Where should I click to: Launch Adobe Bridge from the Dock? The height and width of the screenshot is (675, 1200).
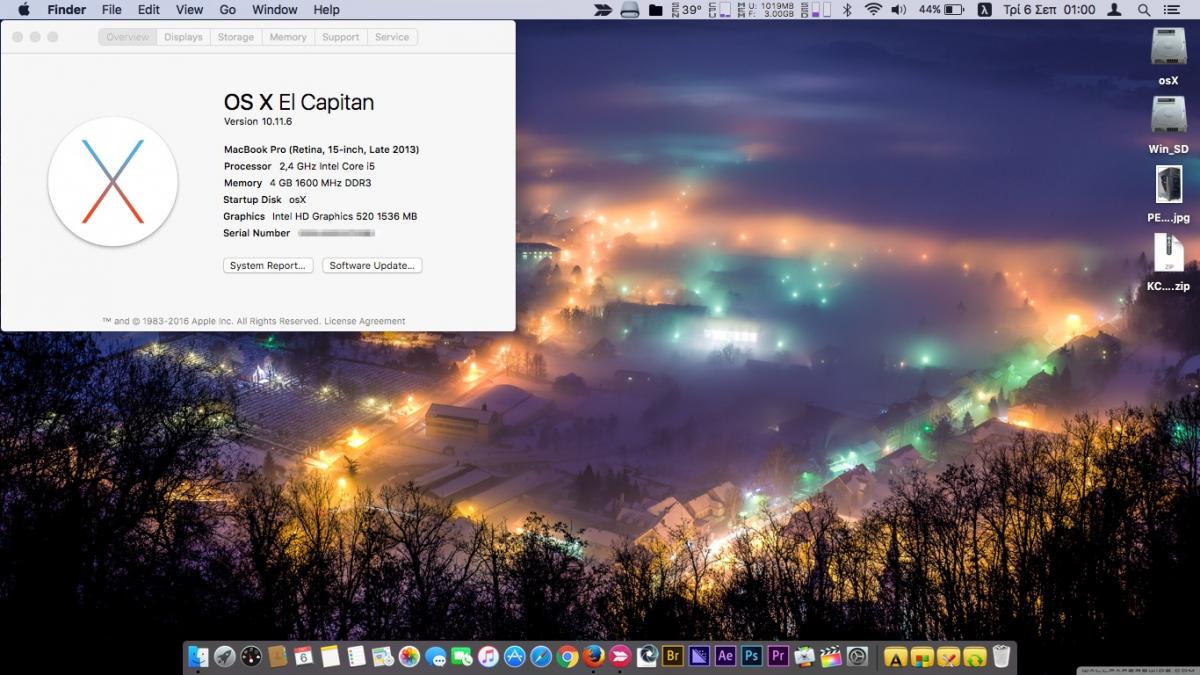click(x=673, y=656)
